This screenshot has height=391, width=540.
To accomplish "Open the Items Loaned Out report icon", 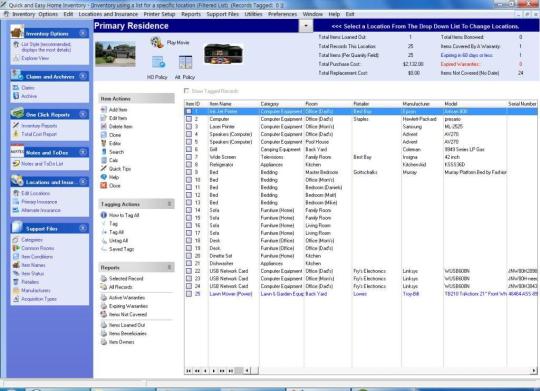I will point(103,325).
